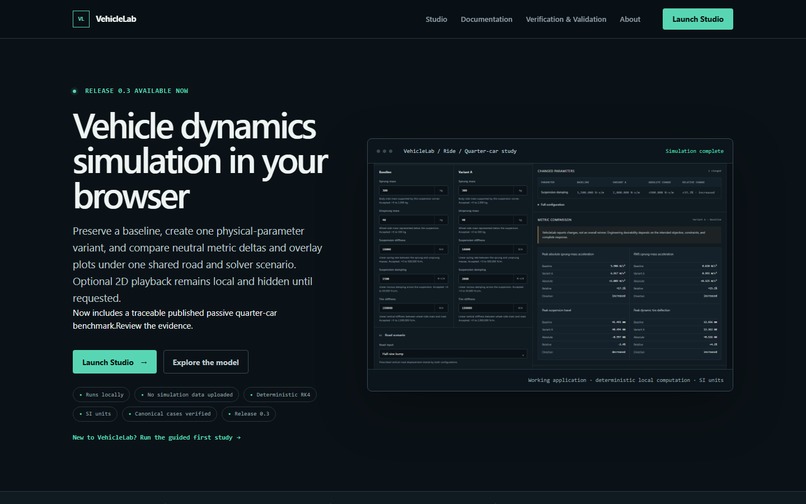Open the Road input Half-sine bump dropdown

tap(452, 354)
